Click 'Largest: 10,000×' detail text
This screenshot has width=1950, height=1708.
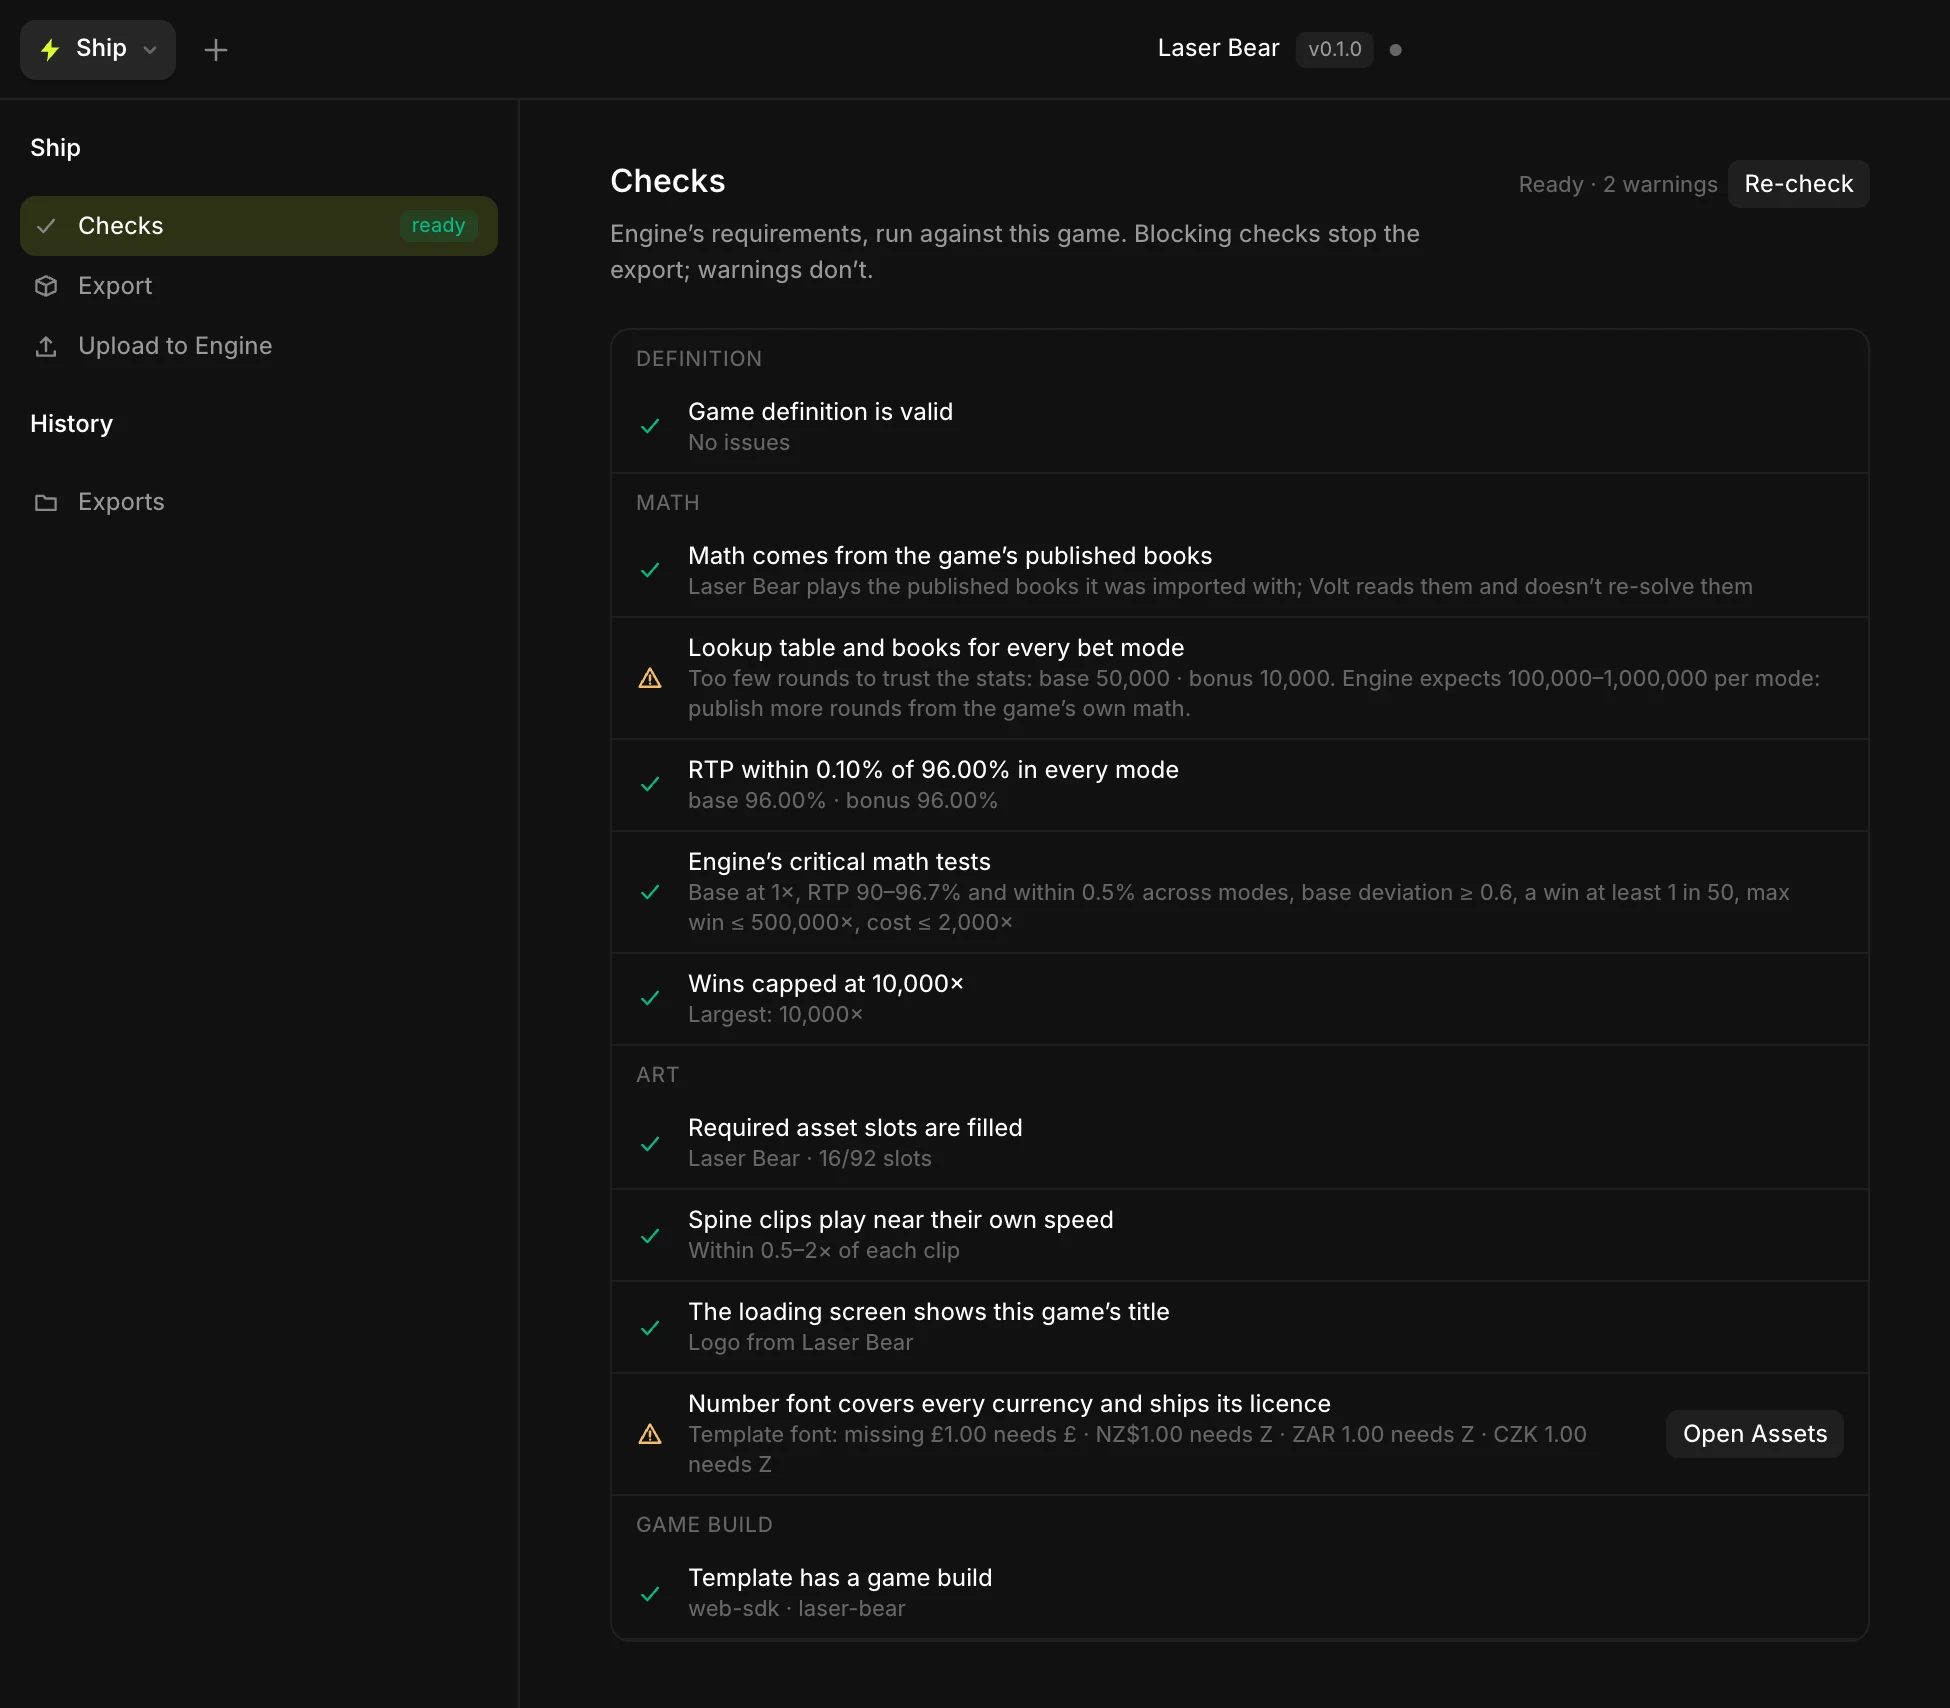tap(775, 1015)
